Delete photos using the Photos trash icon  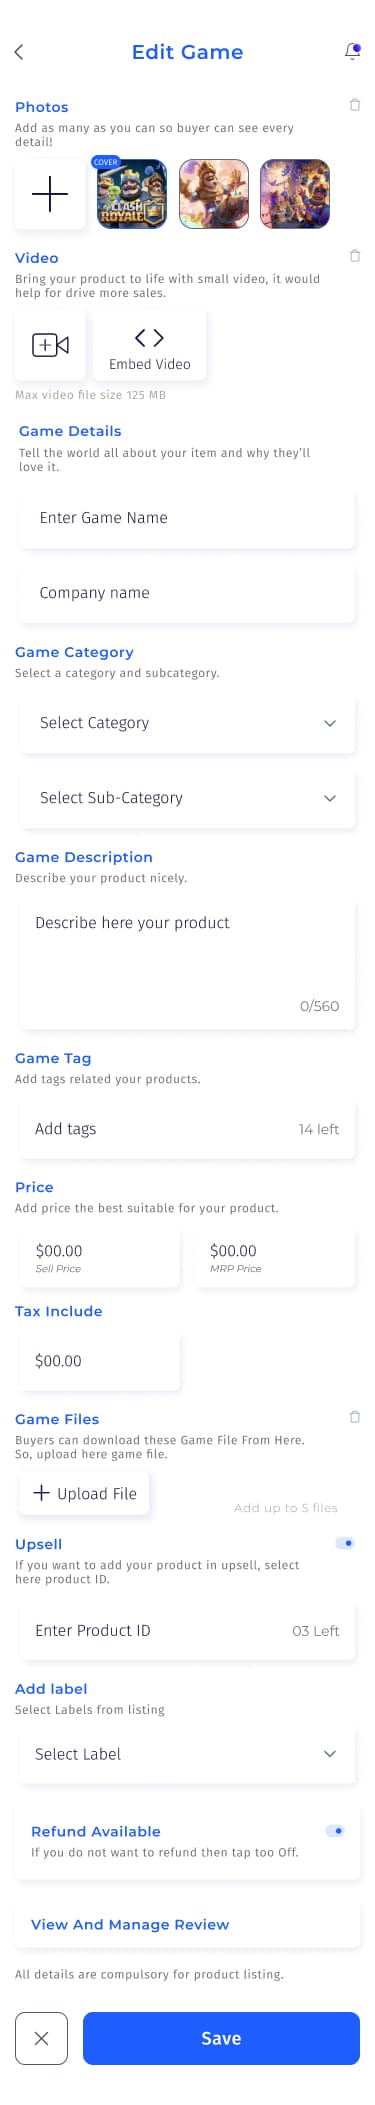354,105
